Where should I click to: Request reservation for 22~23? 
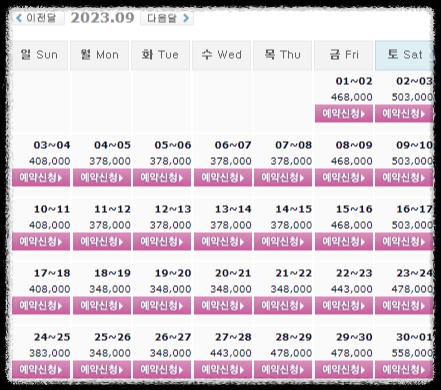[x=344, y=306]
